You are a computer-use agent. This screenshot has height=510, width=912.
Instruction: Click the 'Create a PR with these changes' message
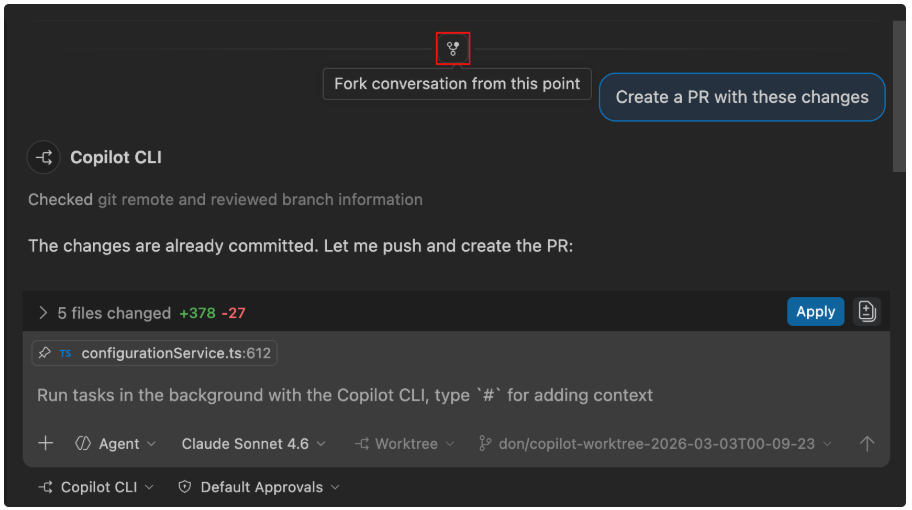pos(742,97)
